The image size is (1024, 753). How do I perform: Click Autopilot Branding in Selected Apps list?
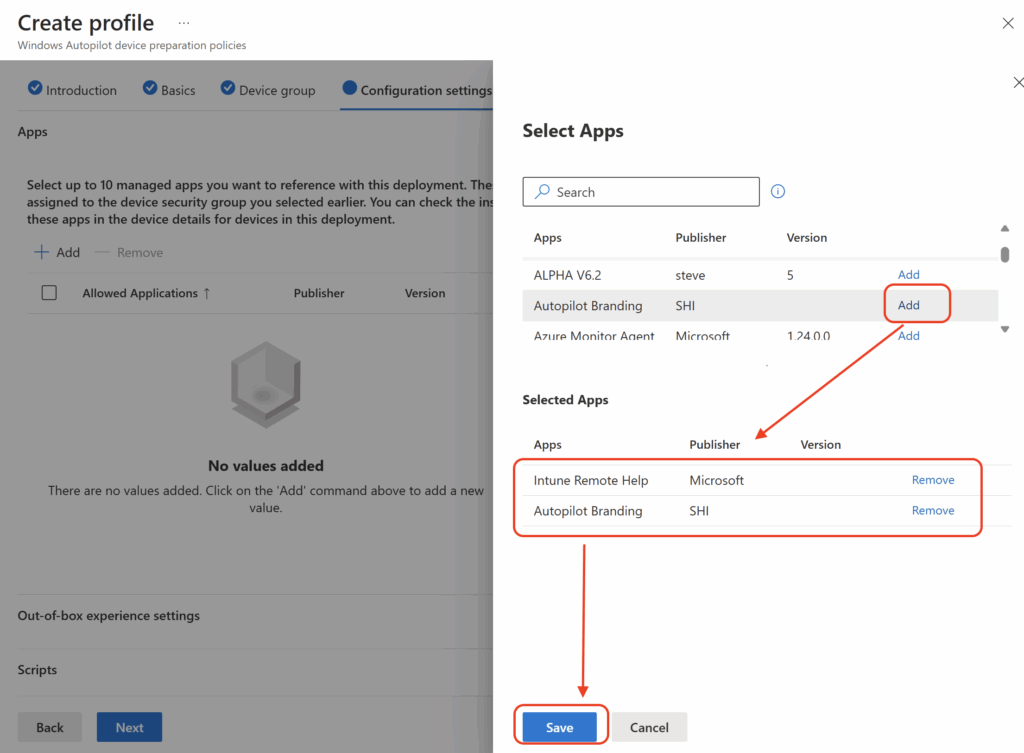(588, 511)
